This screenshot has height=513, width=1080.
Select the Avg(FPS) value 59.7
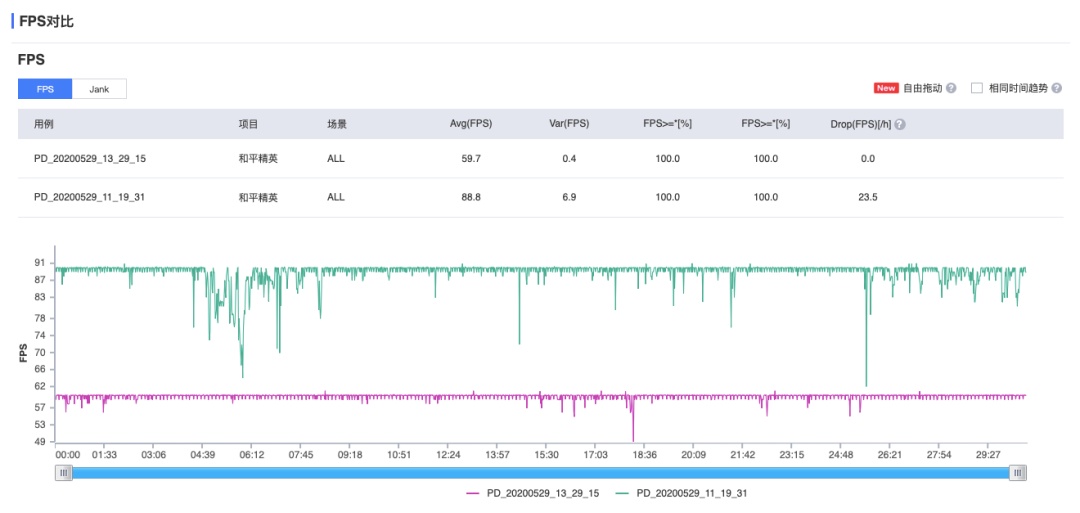coord(471,158)
